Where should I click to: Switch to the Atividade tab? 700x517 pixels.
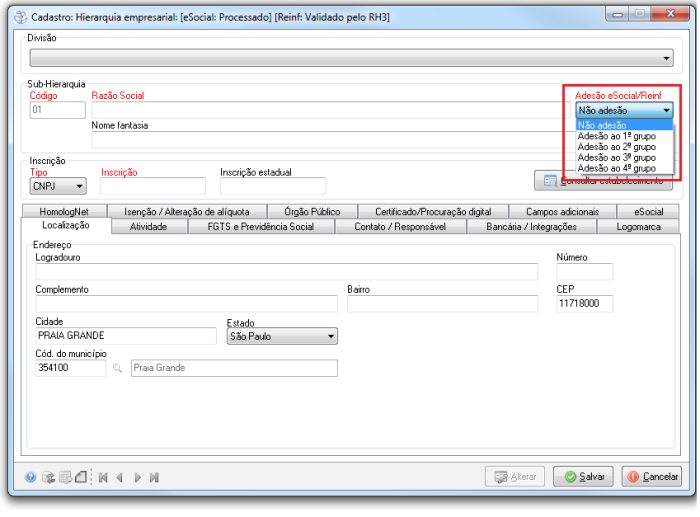coord(149,227)
